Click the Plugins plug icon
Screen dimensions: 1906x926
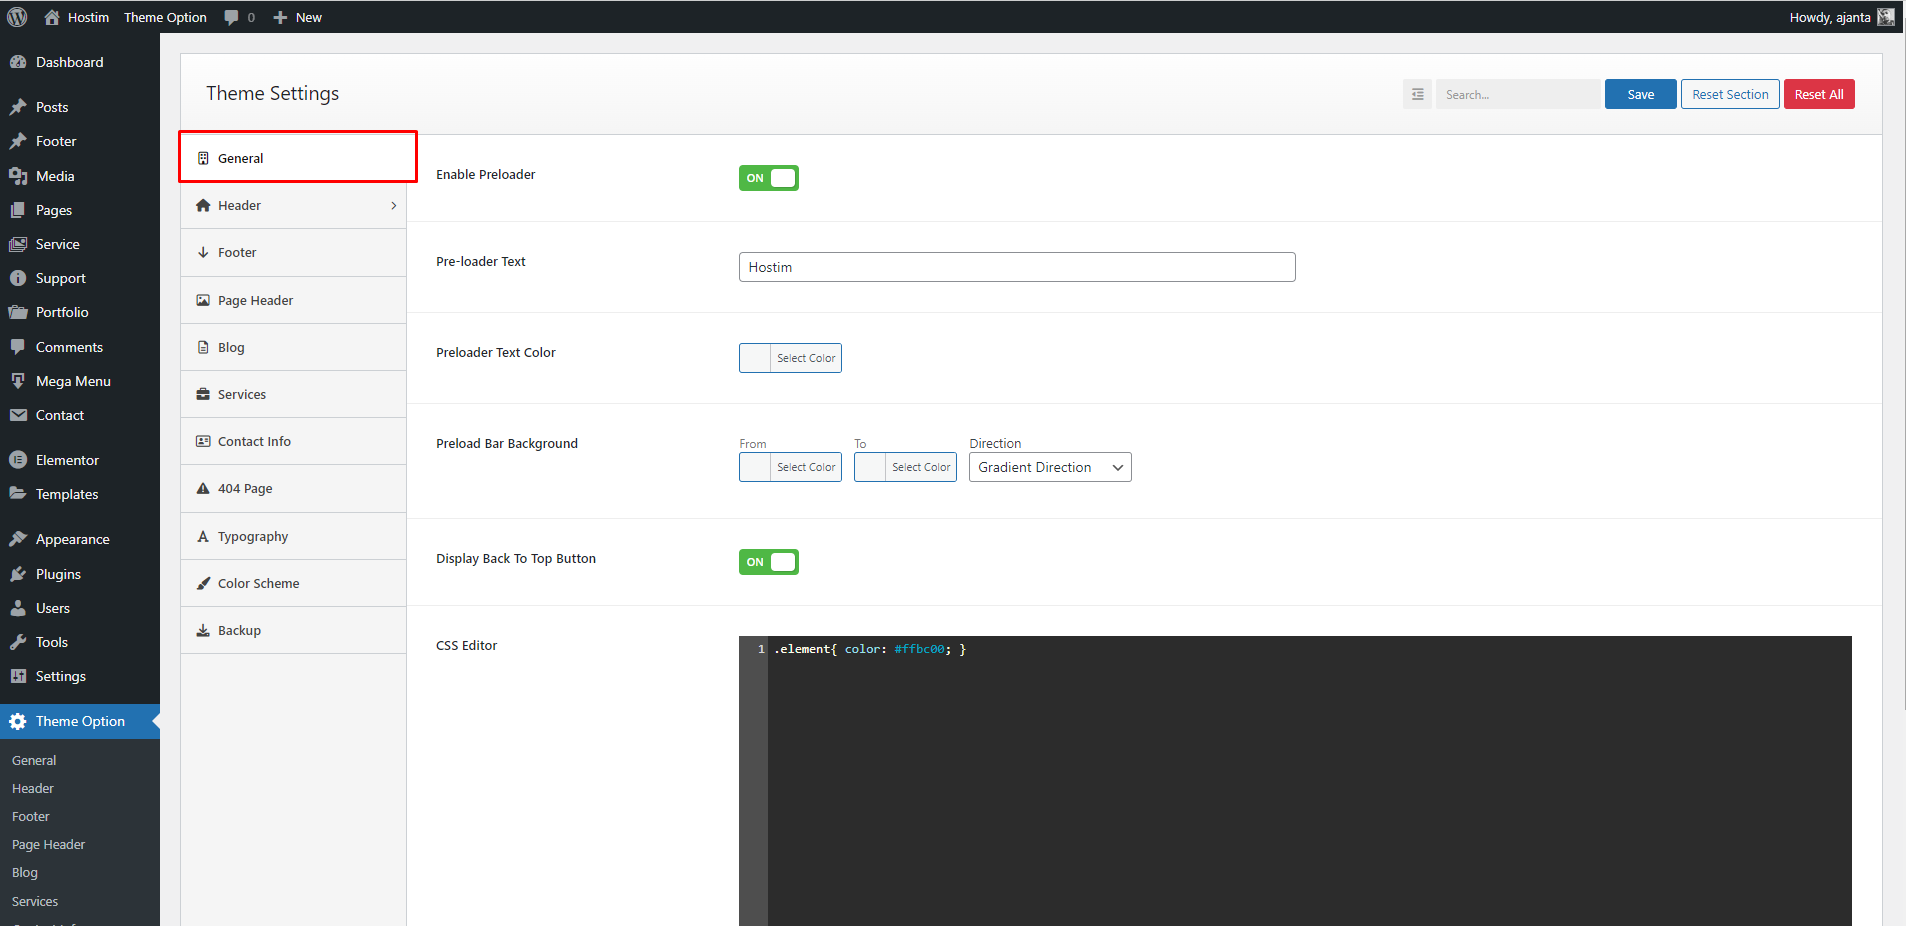(18, 574)
